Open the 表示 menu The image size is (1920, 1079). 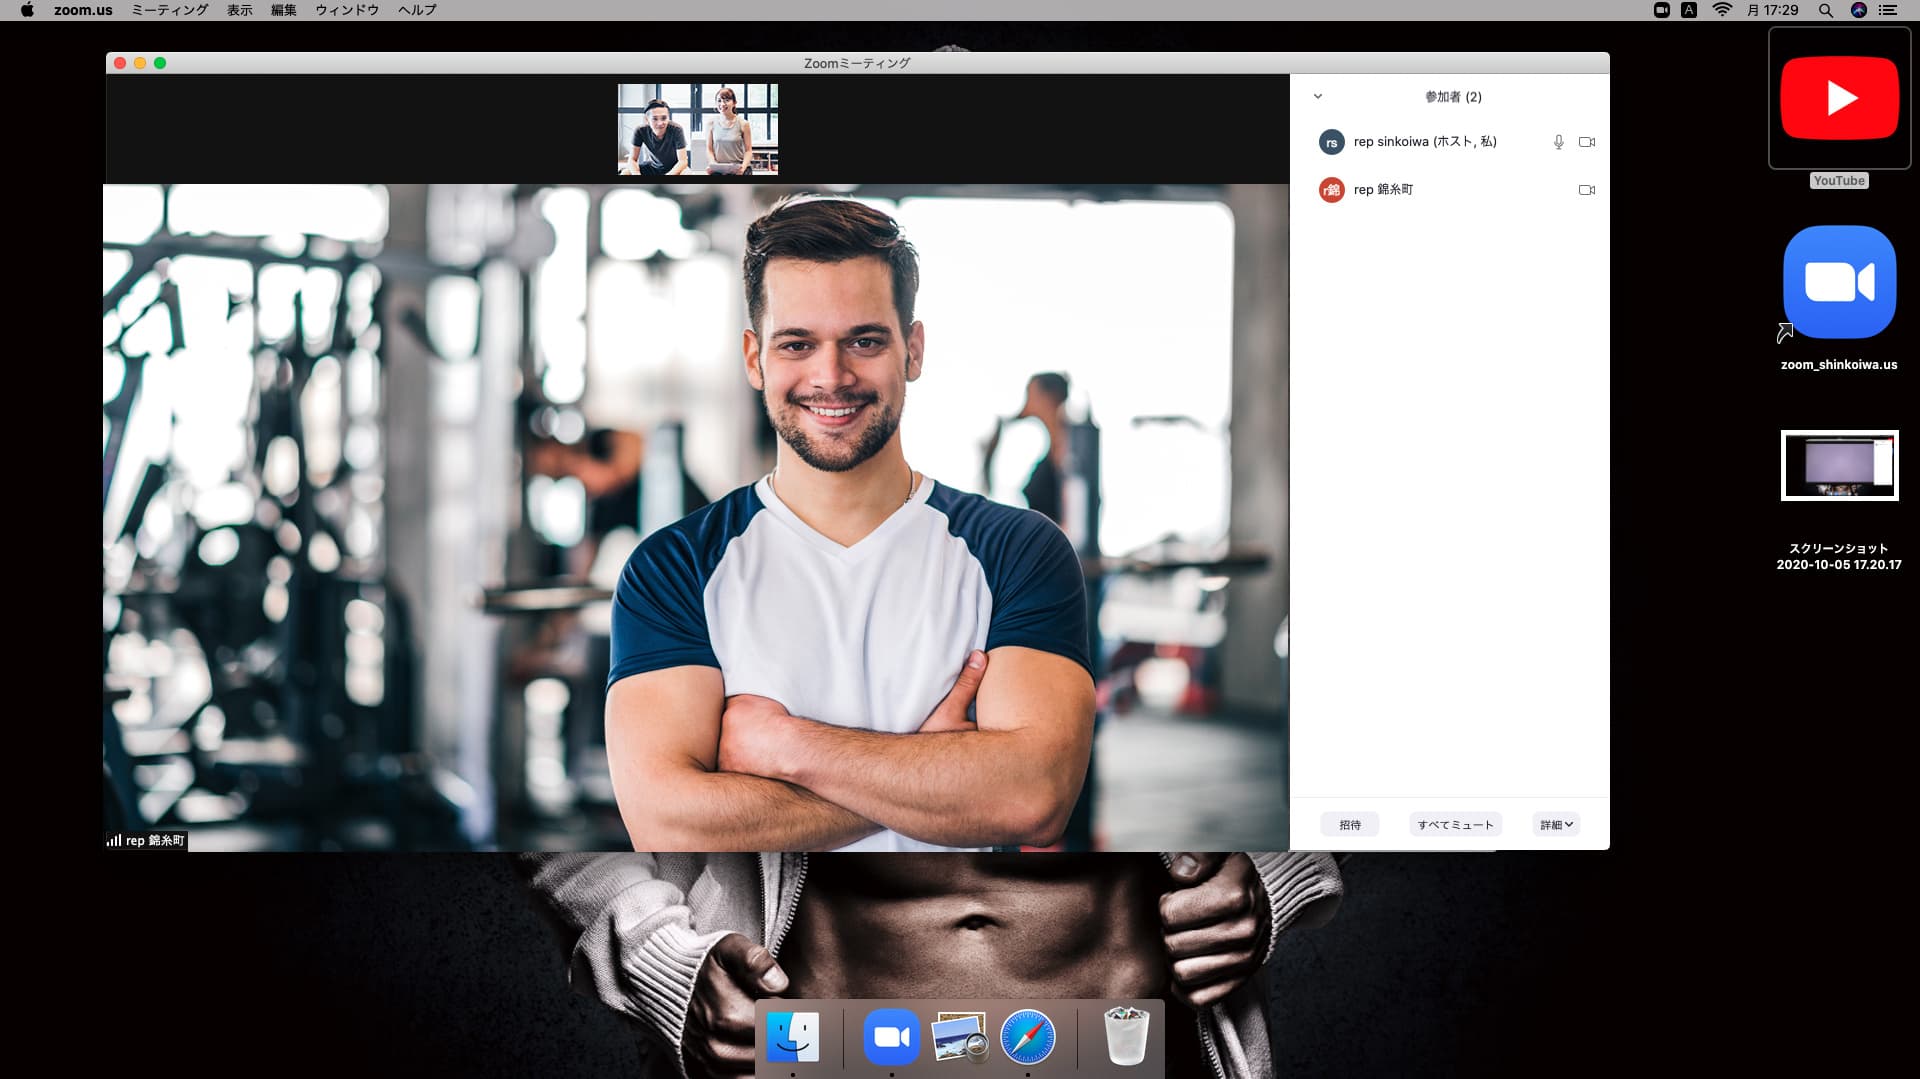pyautogui.click(x=240, y=10)
